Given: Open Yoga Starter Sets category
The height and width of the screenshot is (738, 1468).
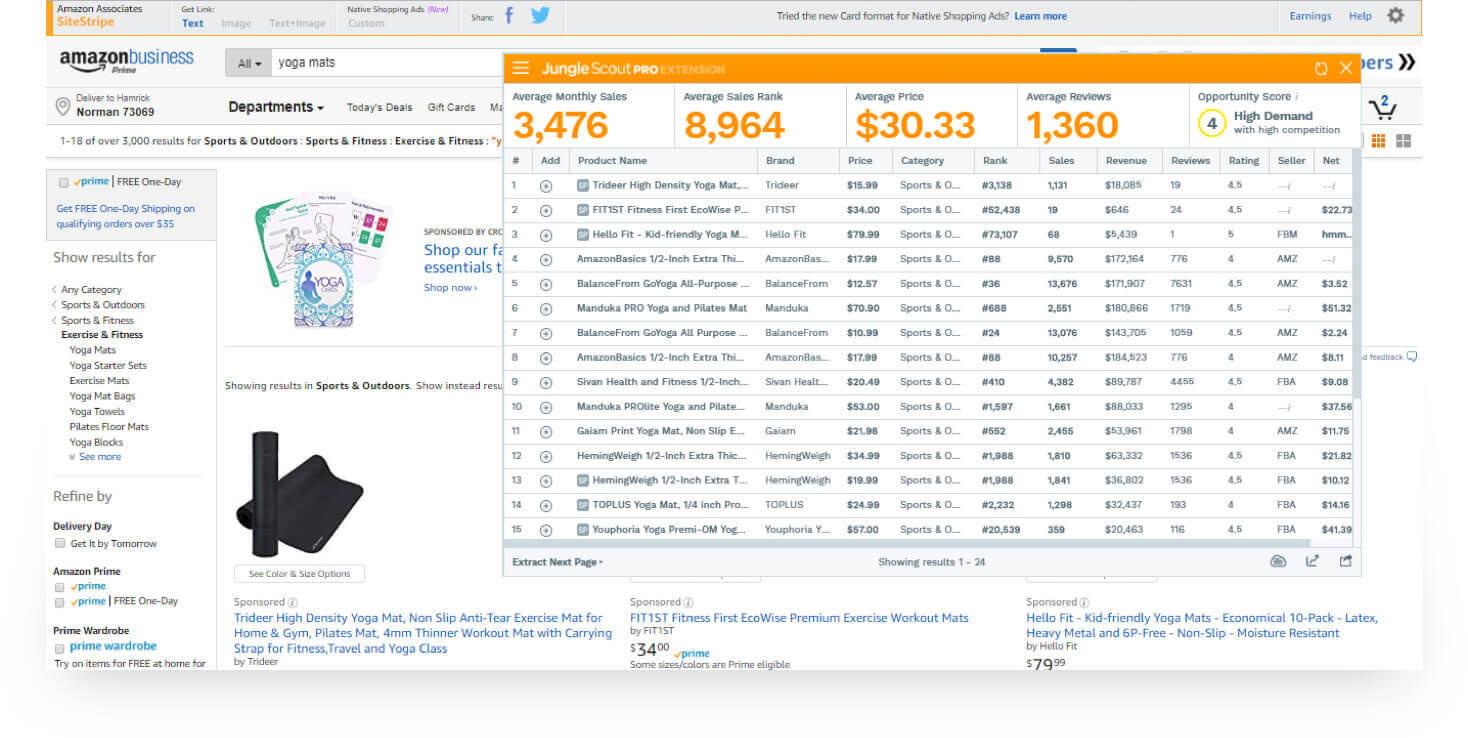Looking at the screenshot, I should (108, 366).
